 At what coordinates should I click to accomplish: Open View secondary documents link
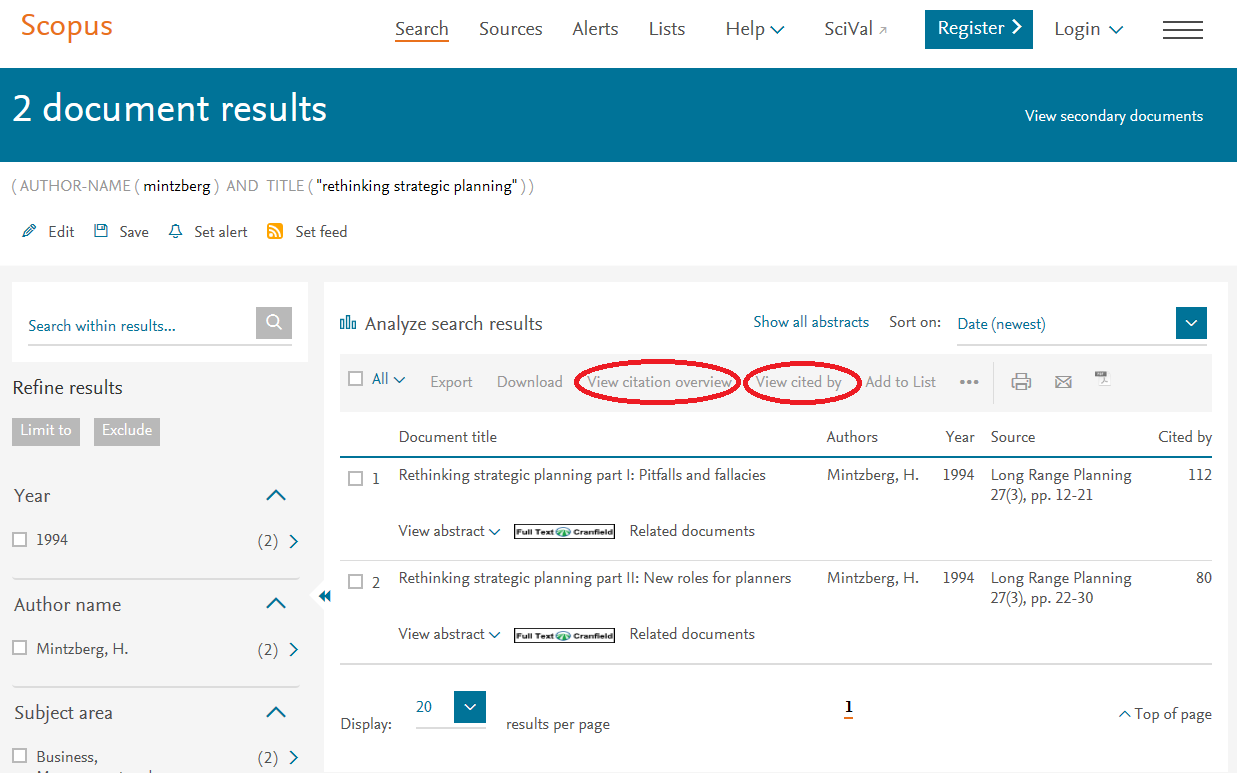coord(1113,116)
